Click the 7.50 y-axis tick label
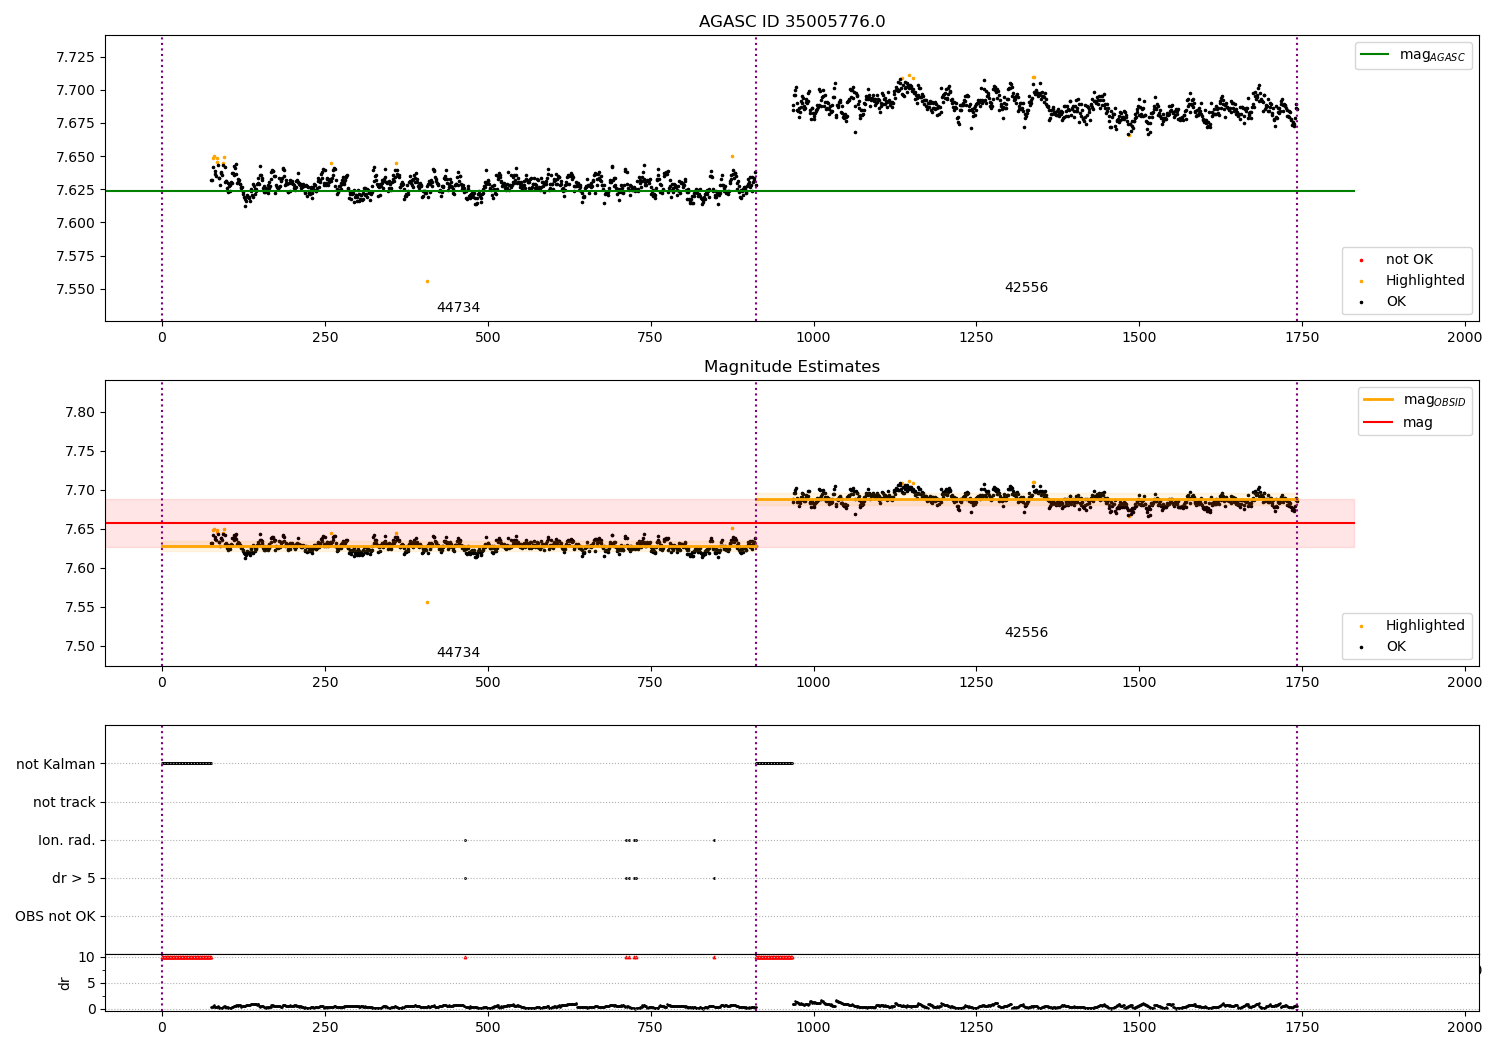Image resolution: width=1500 pixels, height=1050 pixels. point(79,647)
